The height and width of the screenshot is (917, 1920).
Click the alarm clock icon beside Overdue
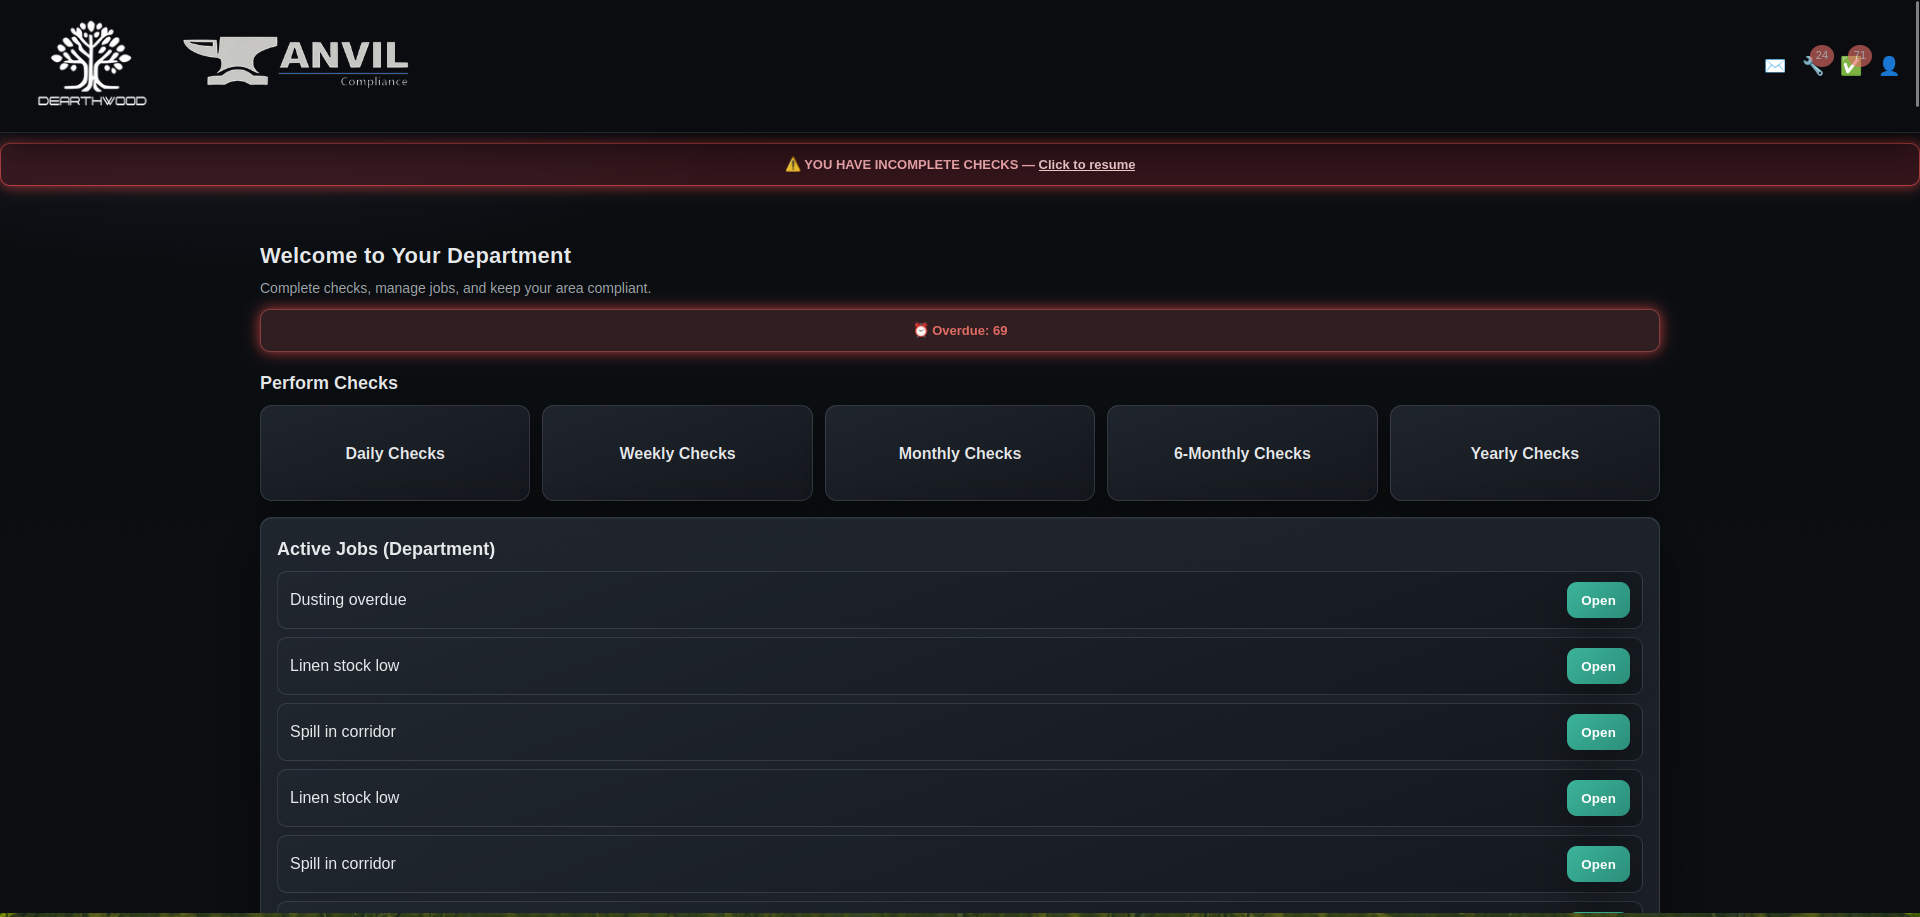click(x=920, y=330)
